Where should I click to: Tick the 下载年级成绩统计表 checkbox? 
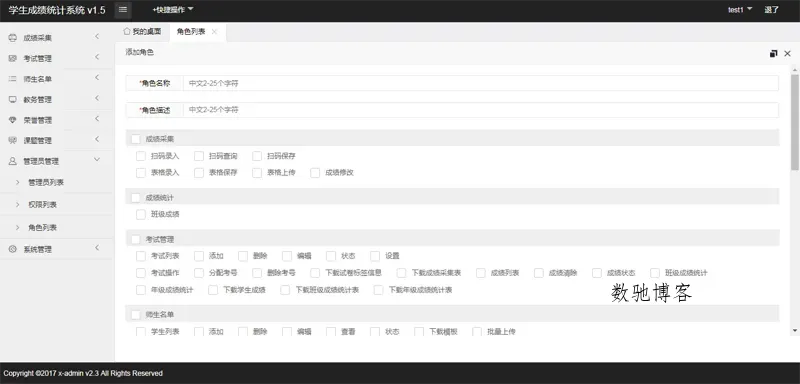point(379,290)
